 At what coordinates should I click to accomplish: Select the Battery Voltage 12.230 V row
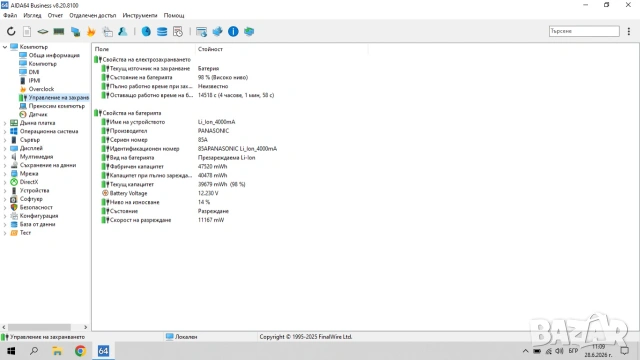pyautogui.click(x=160, y=193)
